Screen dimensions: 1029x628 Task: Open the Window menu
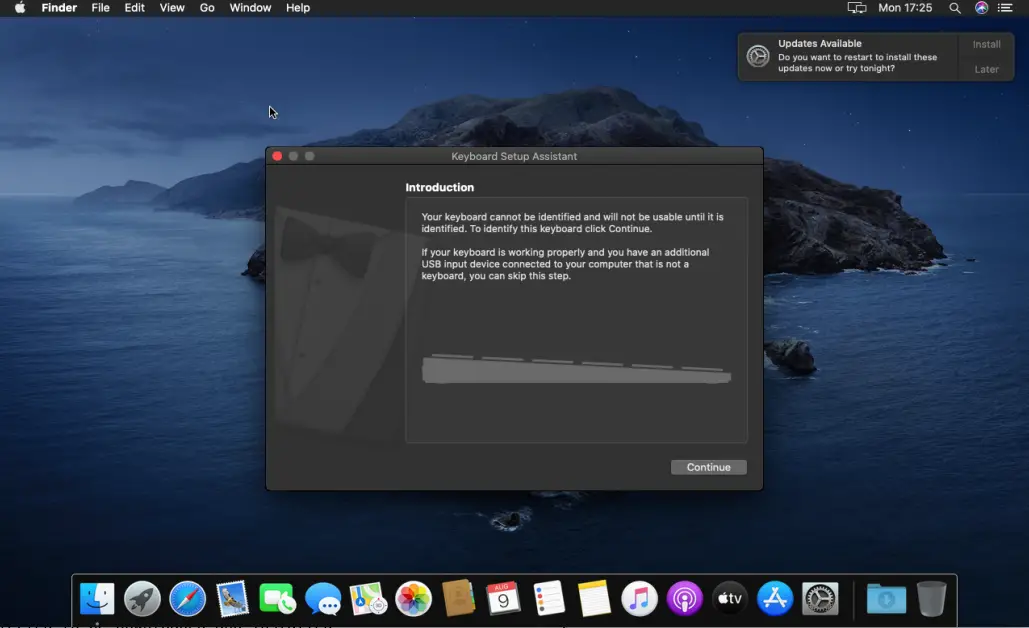click(x=250, y=8)
